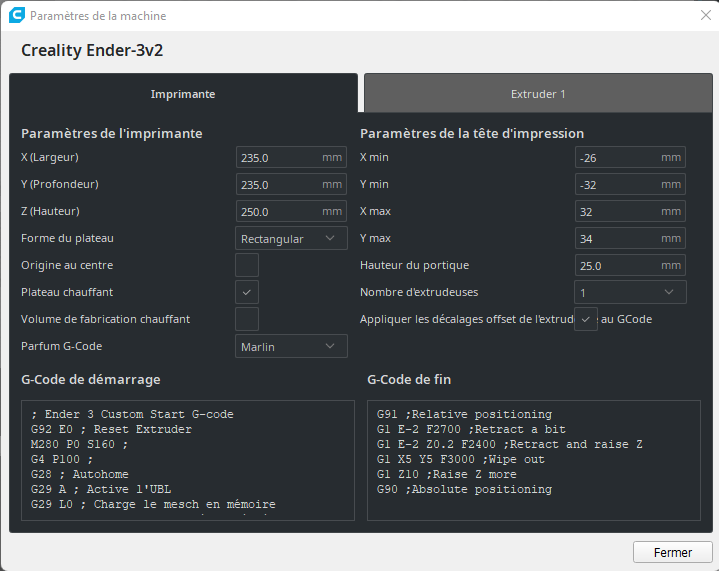
Task: Click the Cura logo icon in title bar
Action: 17,15
